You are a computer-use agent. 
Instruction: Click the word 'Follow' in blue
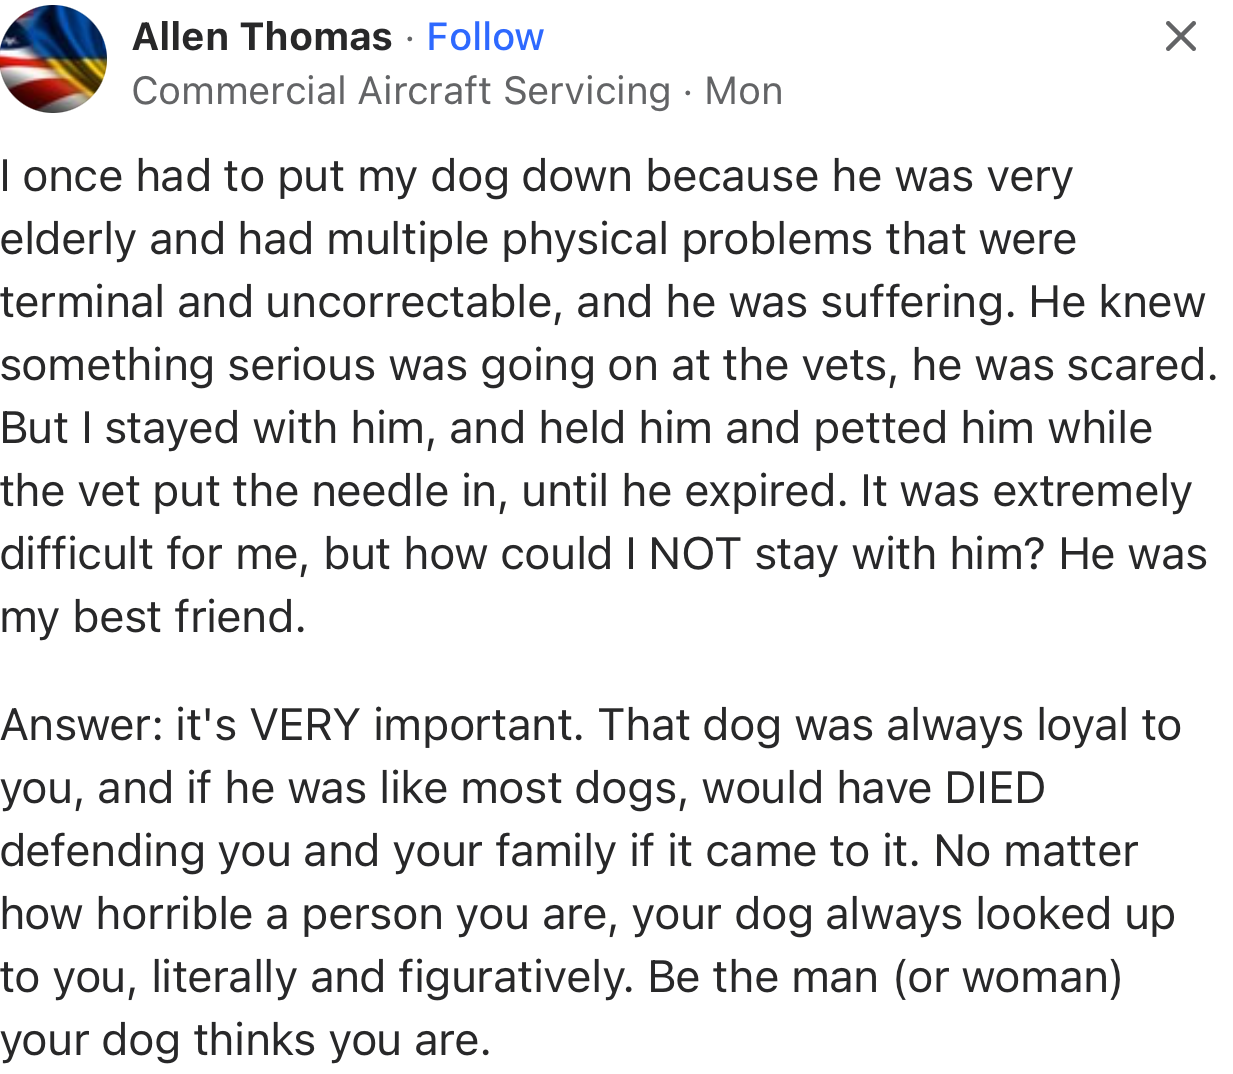(485, 36)
